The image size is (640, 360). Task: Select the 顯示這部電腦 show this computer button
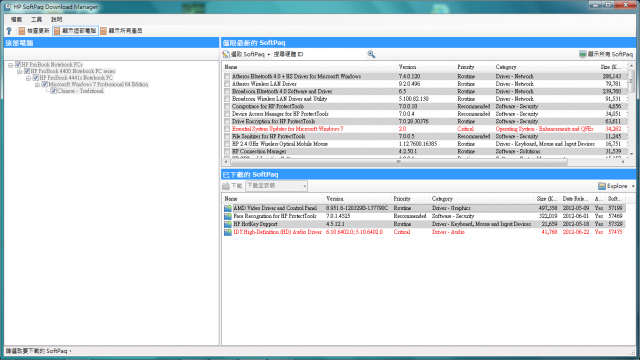coord(76,31)
